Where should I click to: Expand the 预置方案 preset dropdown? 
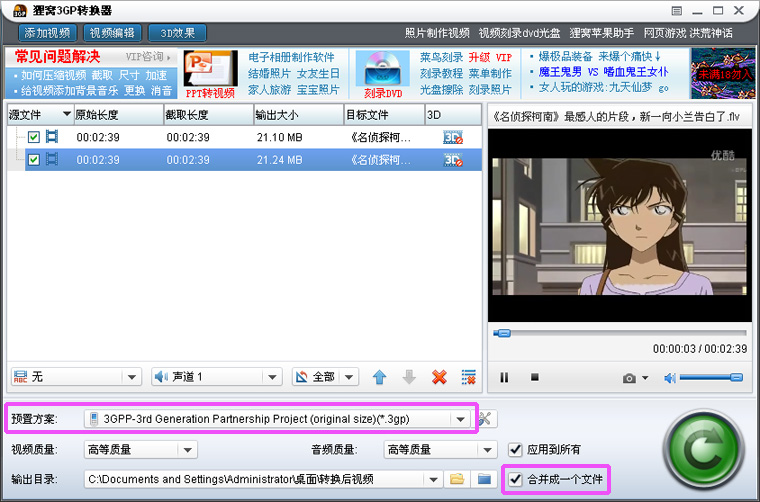pos(460,419)
